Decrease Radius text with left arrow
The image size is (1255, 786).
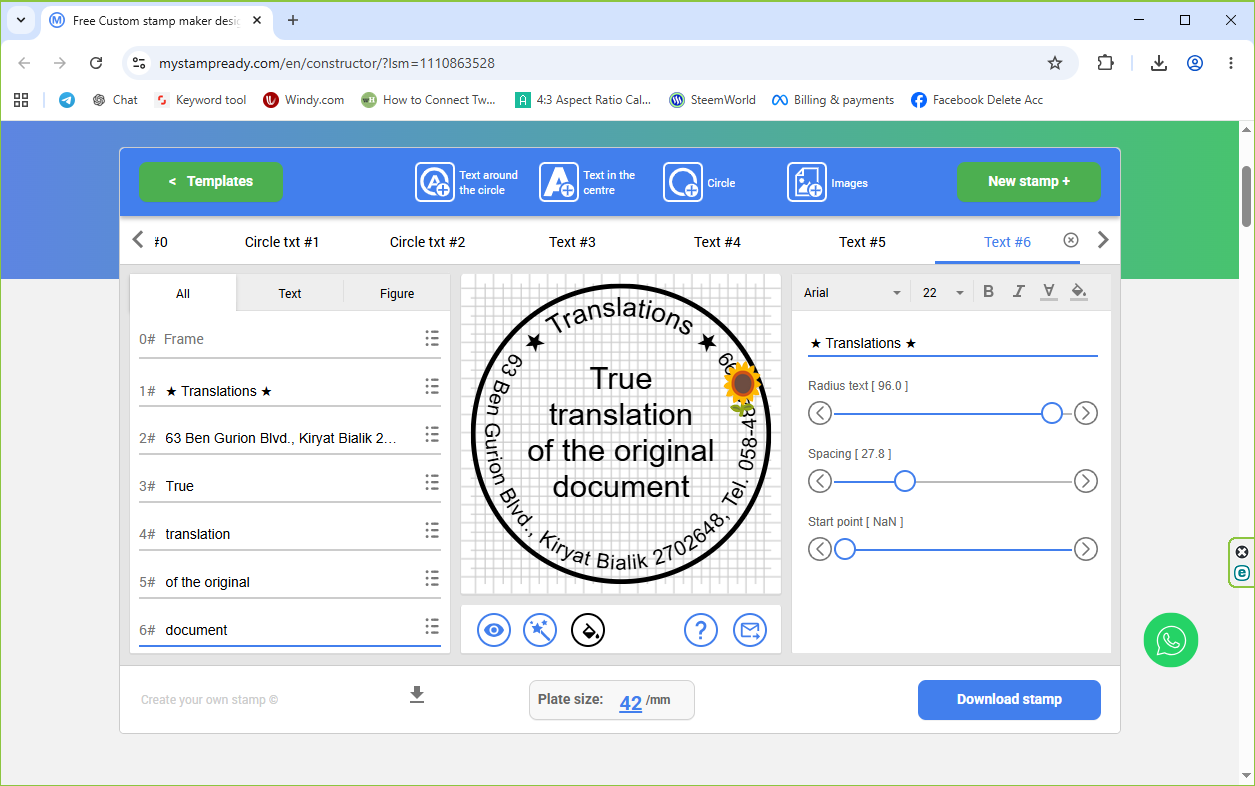820,413
